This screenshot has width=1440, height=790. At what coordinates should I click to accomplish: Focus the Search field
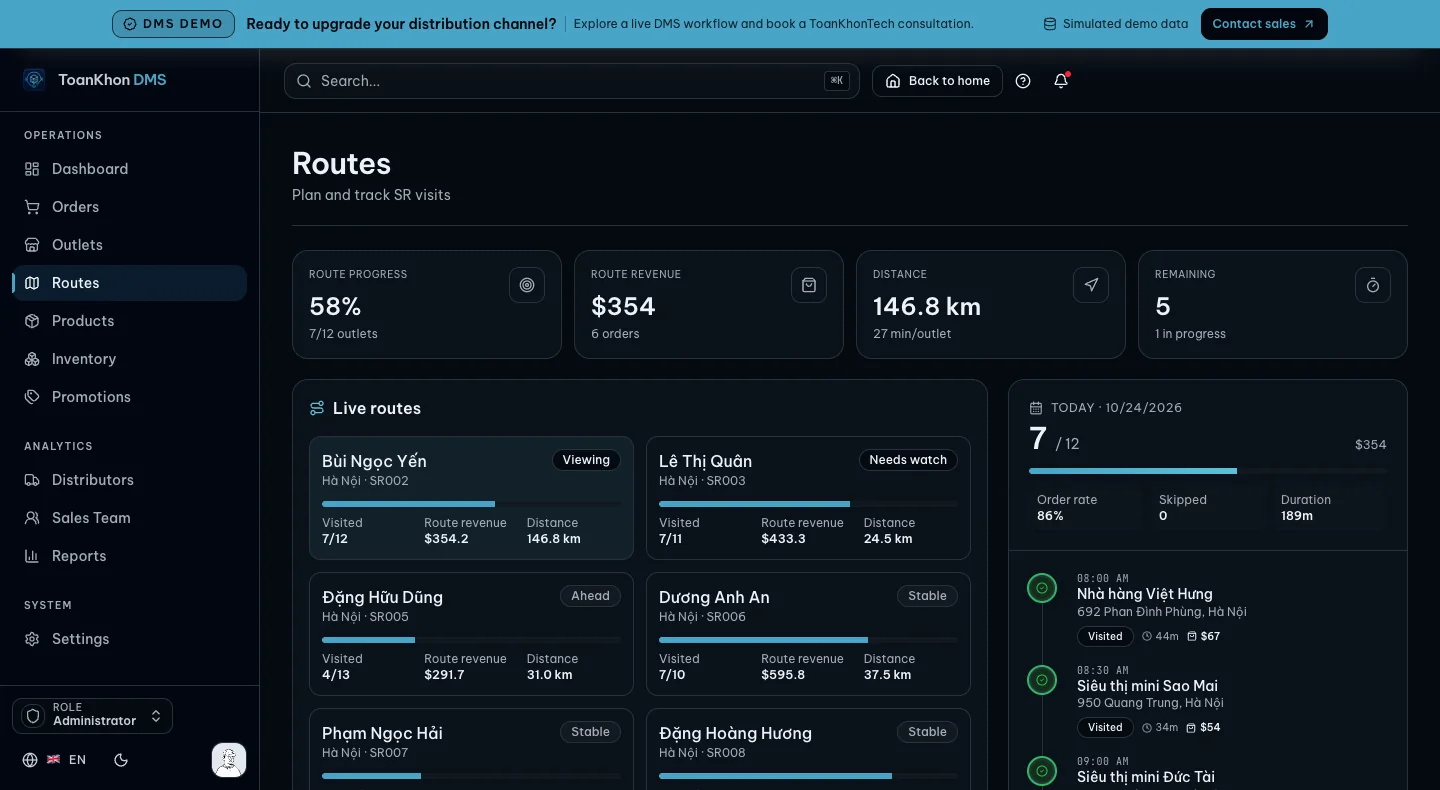click(x=572, y=81)
